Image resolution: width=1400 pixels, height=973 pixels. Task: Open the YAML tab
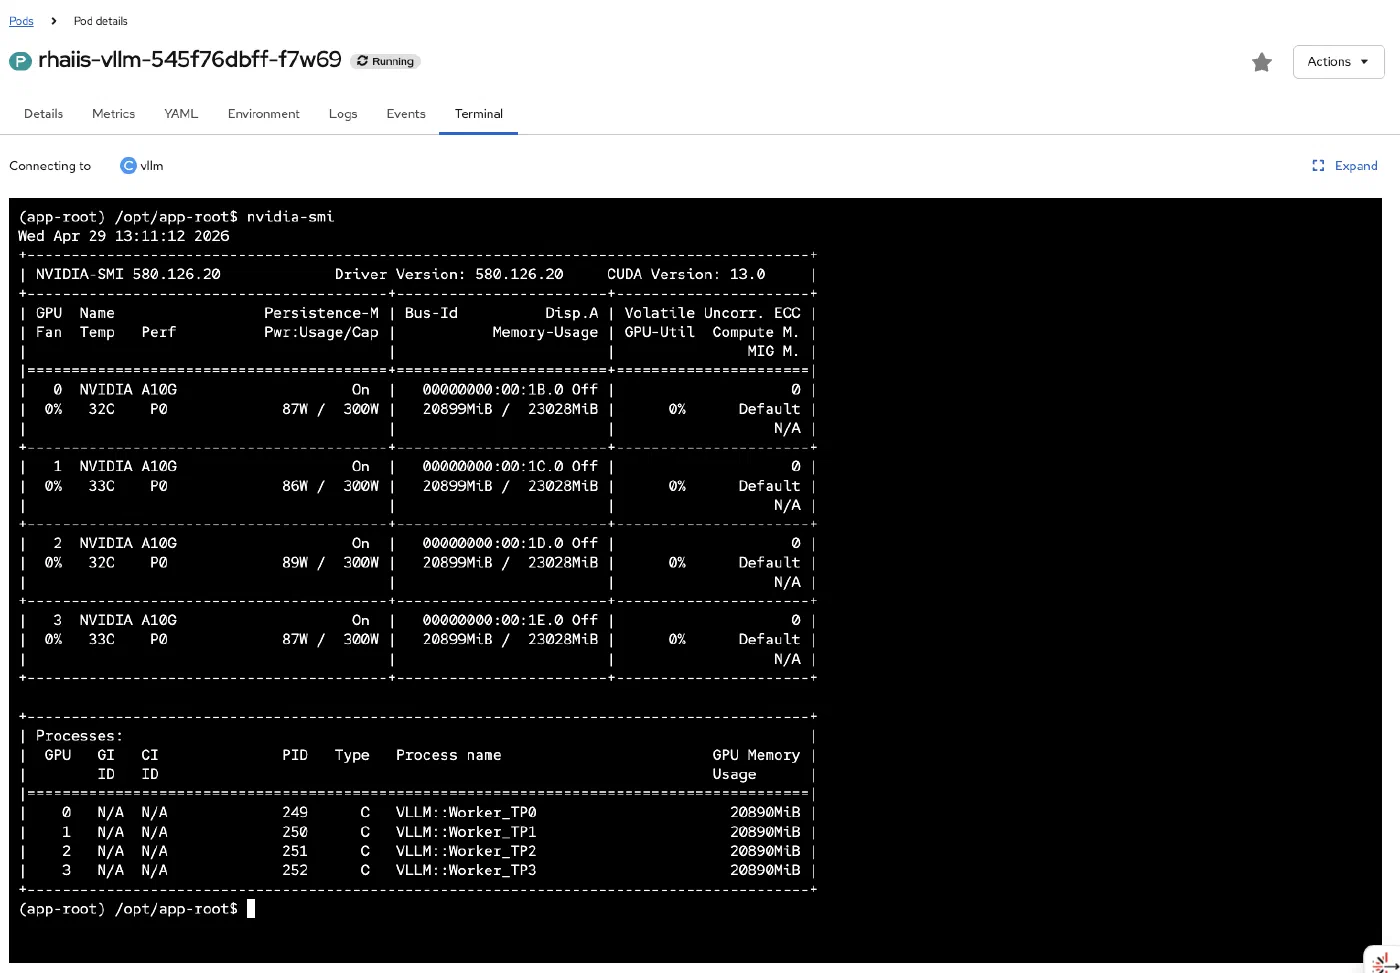tap(181, 114)
